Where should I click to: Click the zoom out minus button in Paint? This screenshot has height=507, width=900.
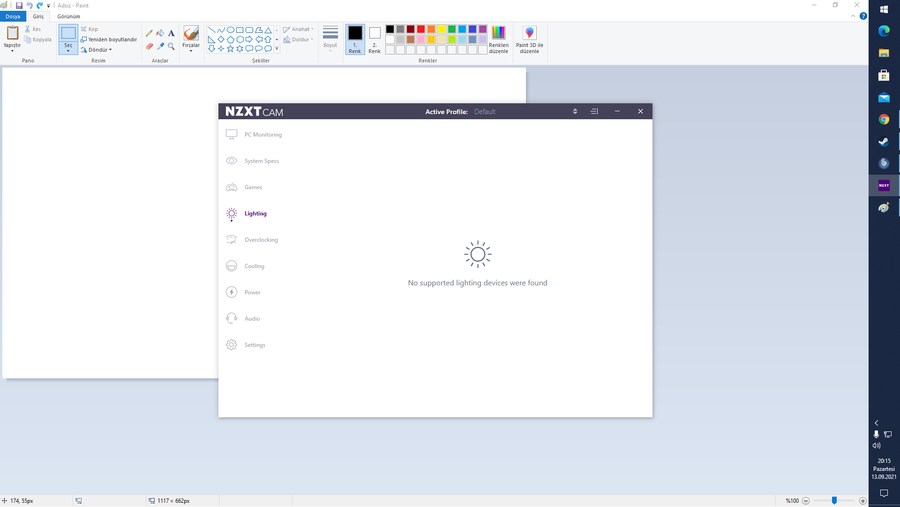click(x=806, y=501)
